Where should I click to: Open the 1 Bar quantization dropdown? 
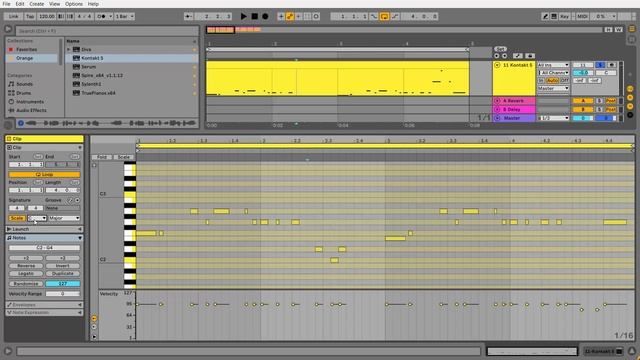(124, 16)
